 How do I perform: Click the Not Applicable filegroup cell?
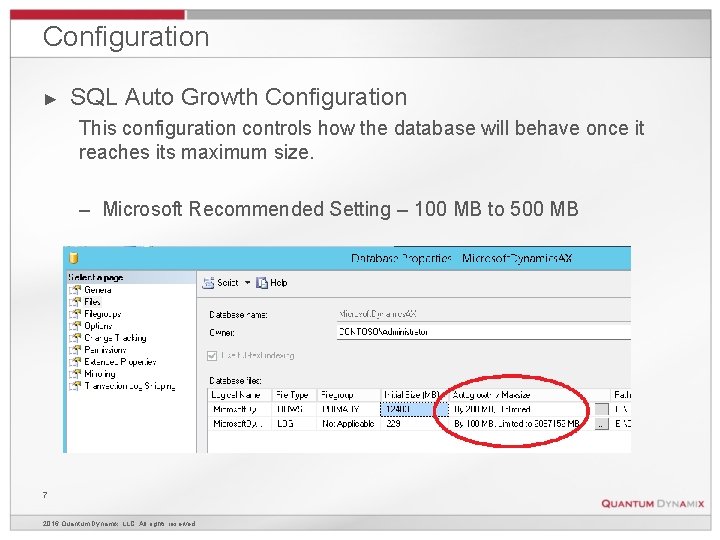tap(349, 423)
